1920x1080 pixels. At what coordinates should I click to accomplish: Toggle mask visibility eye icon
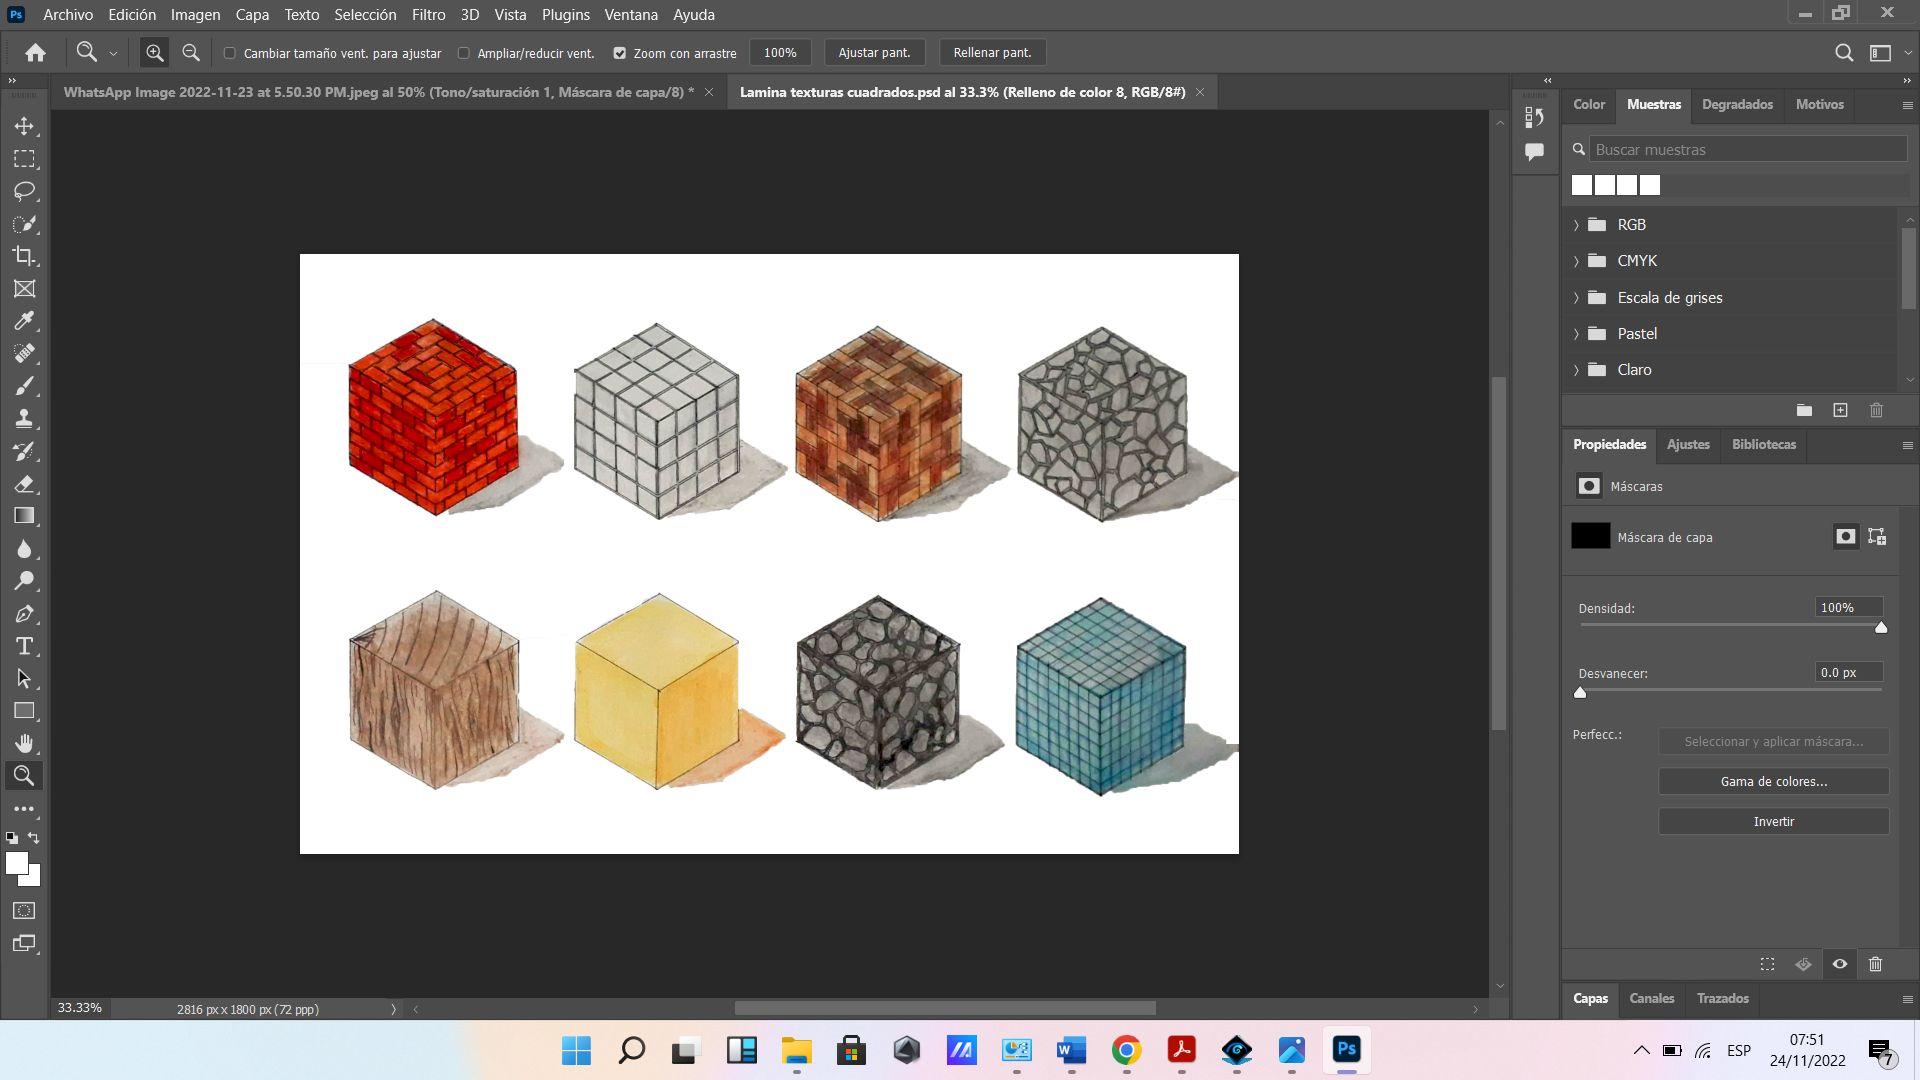coord(1839,964)
